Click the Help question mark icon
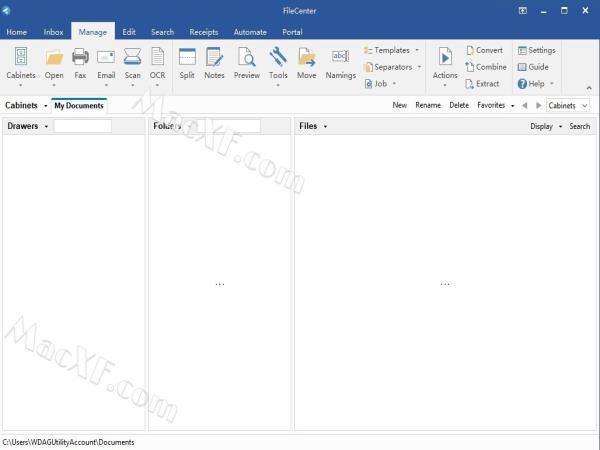 522,84
